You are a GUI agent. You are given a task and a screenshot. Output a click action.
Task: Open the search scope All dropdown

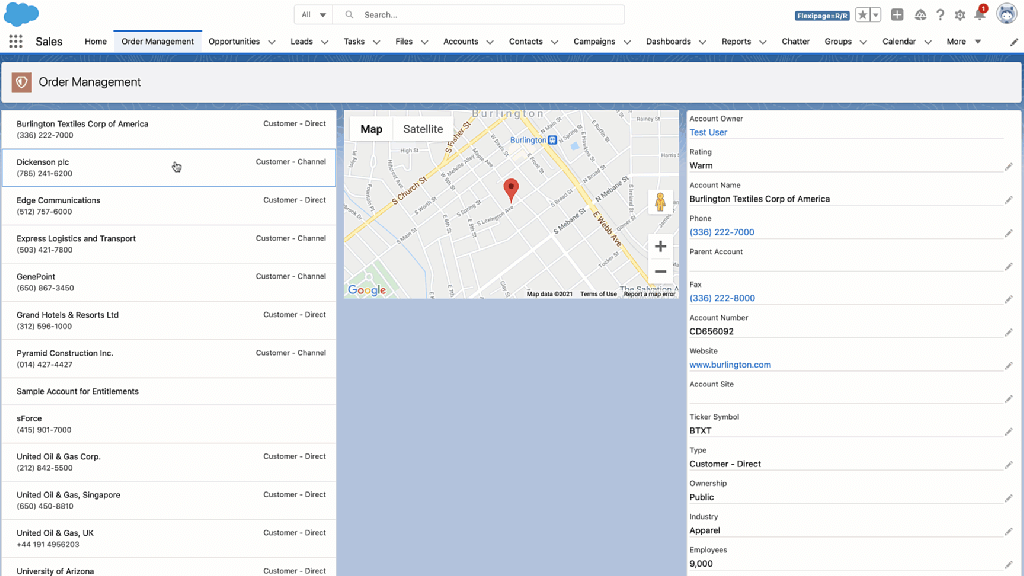point(313,15)
